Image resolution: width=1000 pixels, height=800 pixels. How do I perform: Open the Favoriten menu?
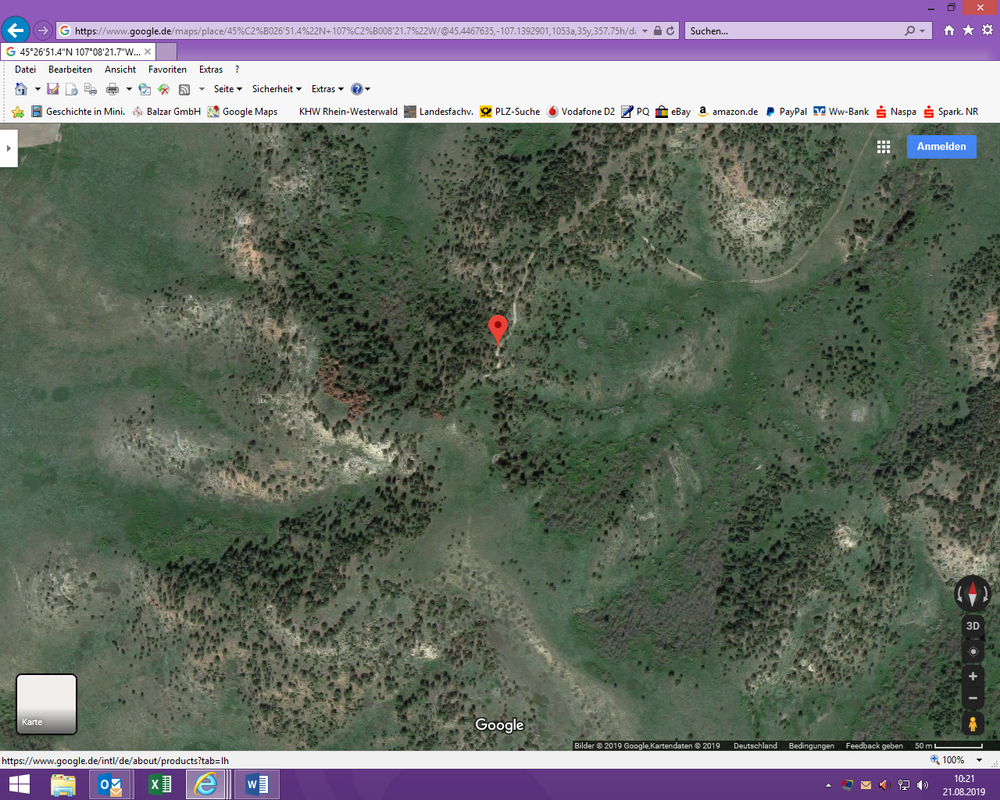[167, 70]
